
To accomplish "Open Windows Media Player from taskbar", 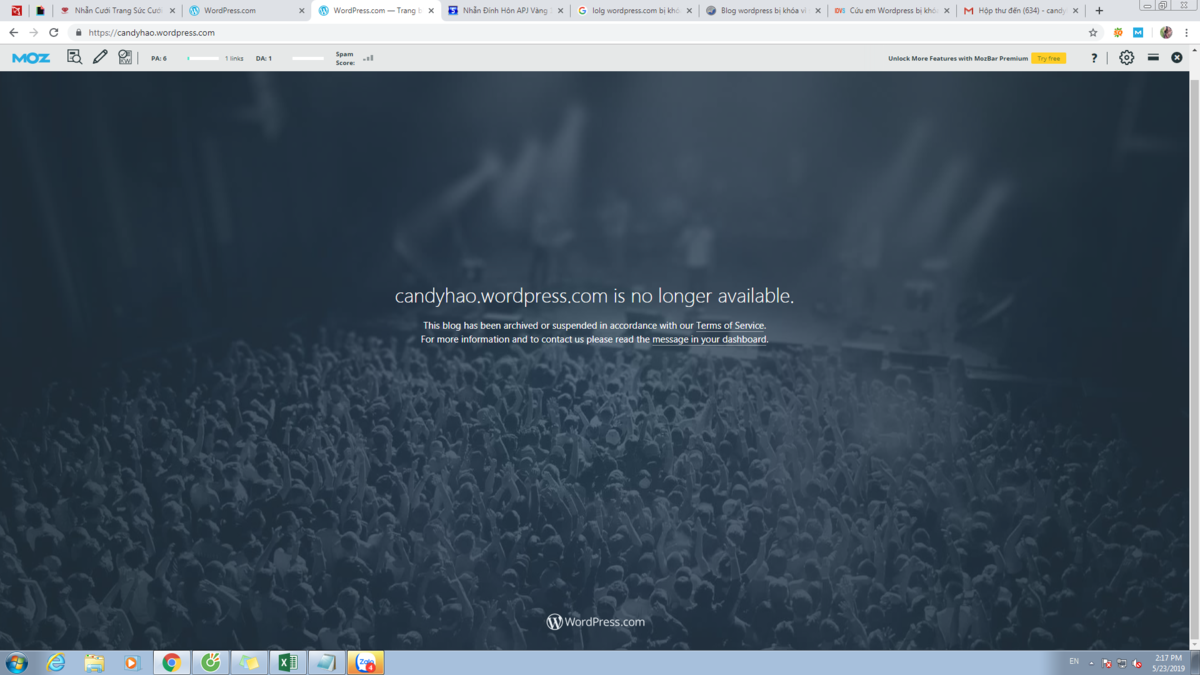I will point(132,663).
